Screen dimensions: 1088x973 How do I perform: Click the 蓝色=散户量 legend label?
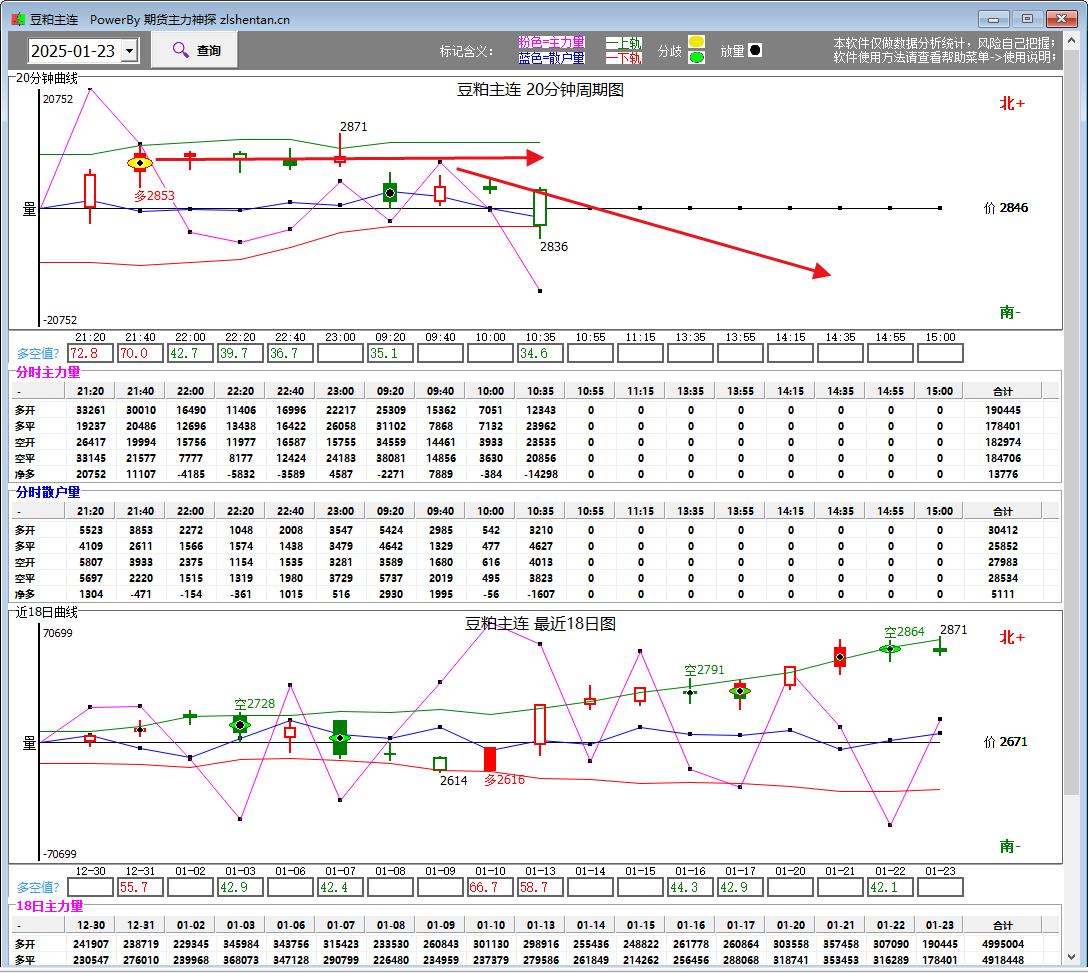tap(551, 58)
